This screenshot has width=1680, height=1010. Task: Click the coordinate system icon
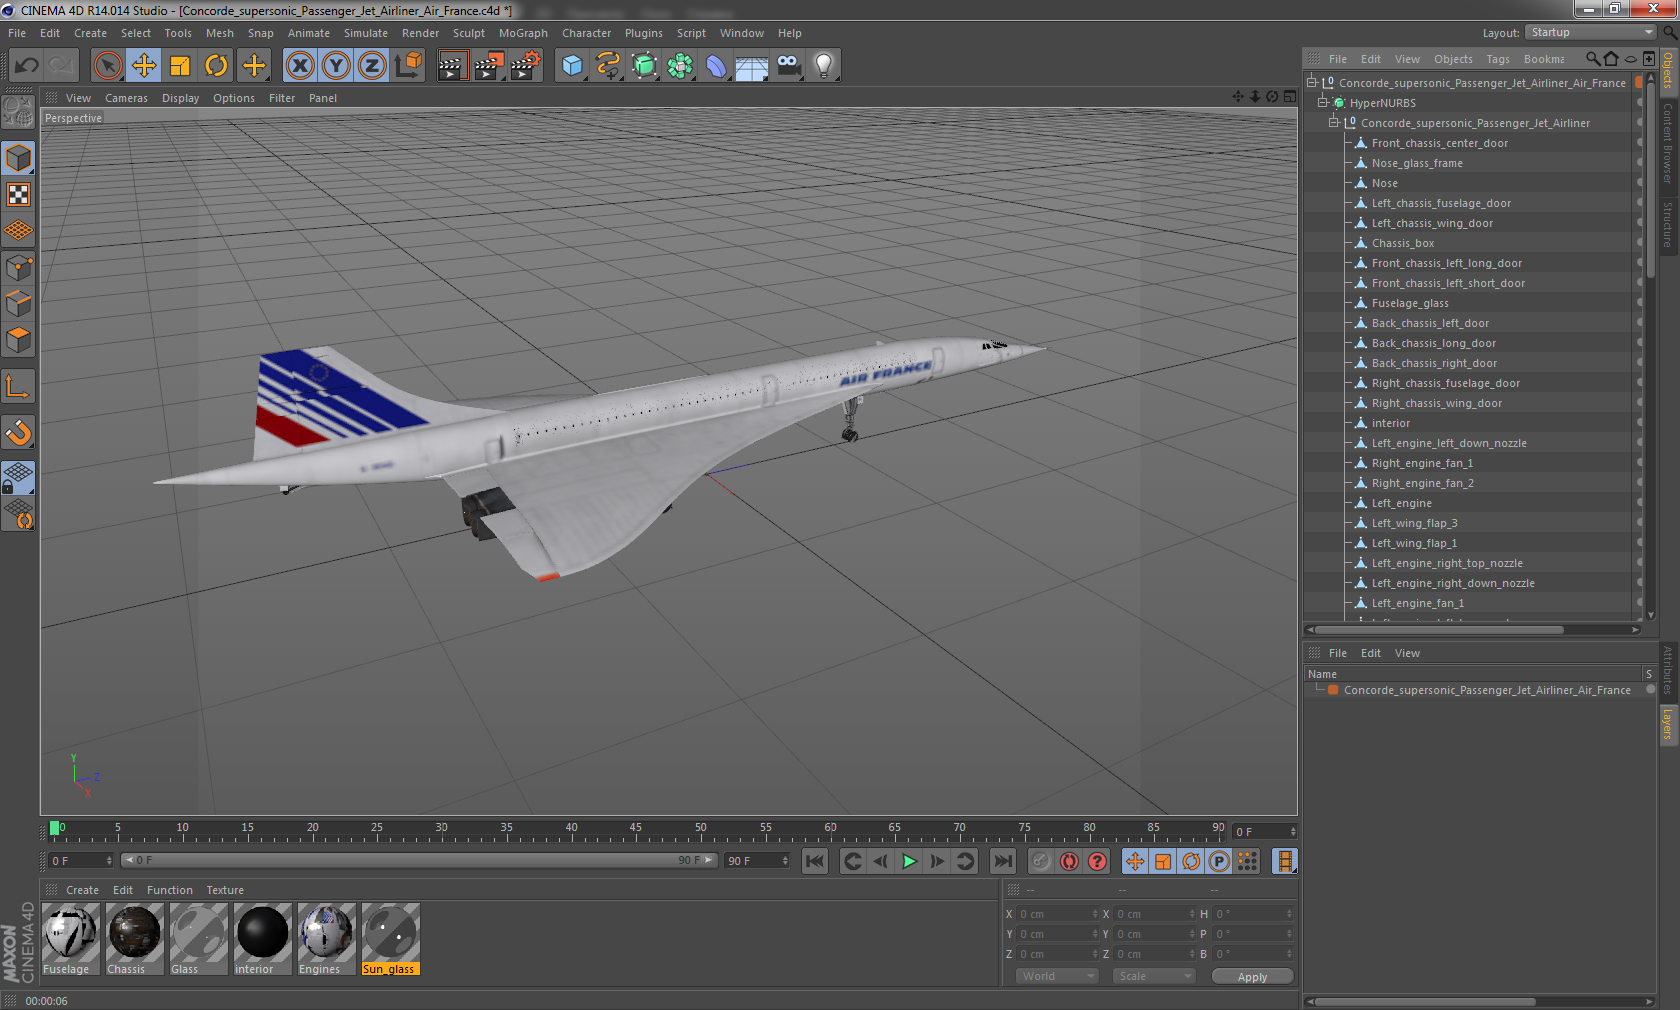tap(408, 66)
